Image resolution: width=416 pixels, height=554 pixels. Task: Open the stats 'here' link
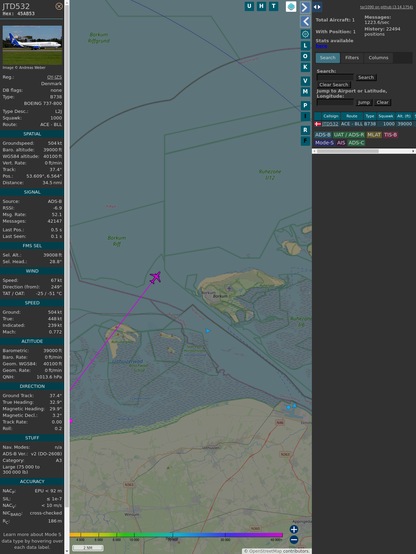(x=321, y=46)
